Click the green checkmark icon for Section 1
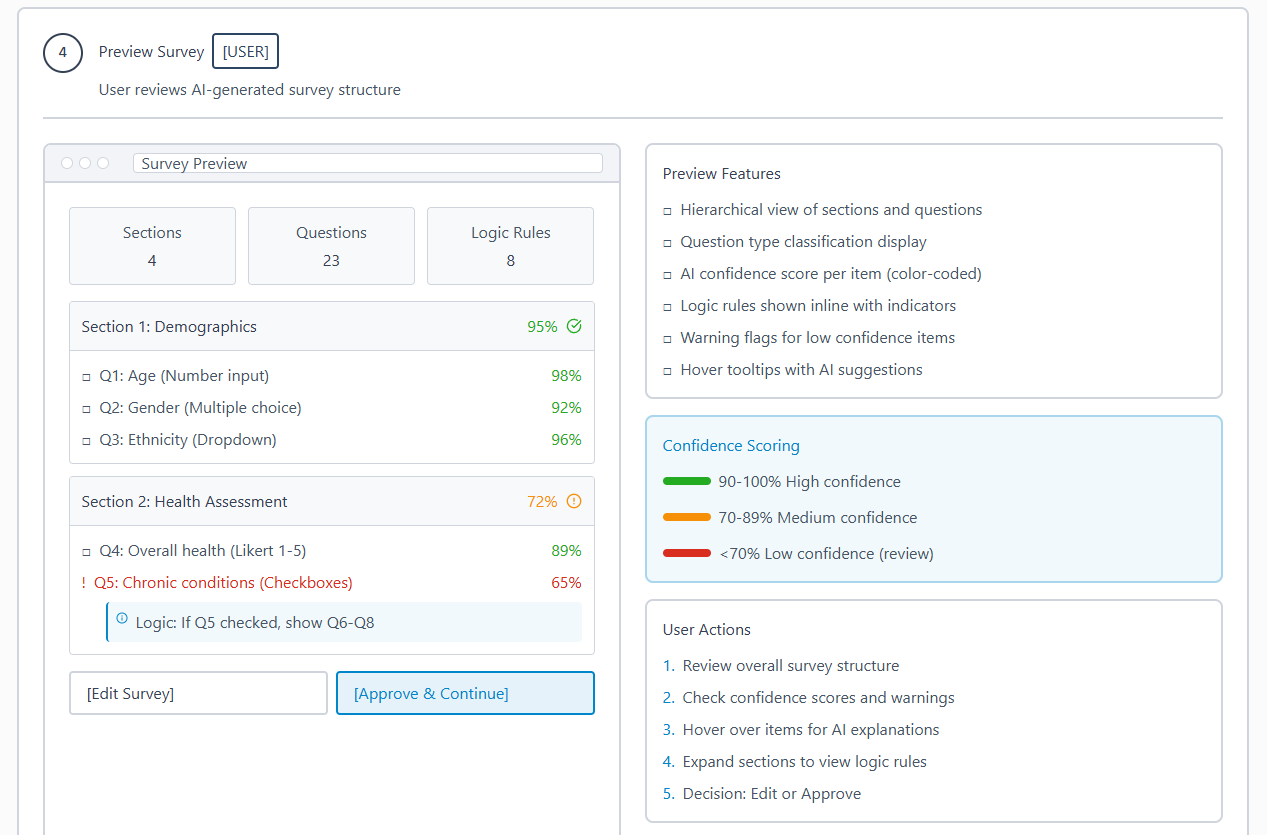The width and height of the screenshot is (1267, 835). tap(574, 326)
